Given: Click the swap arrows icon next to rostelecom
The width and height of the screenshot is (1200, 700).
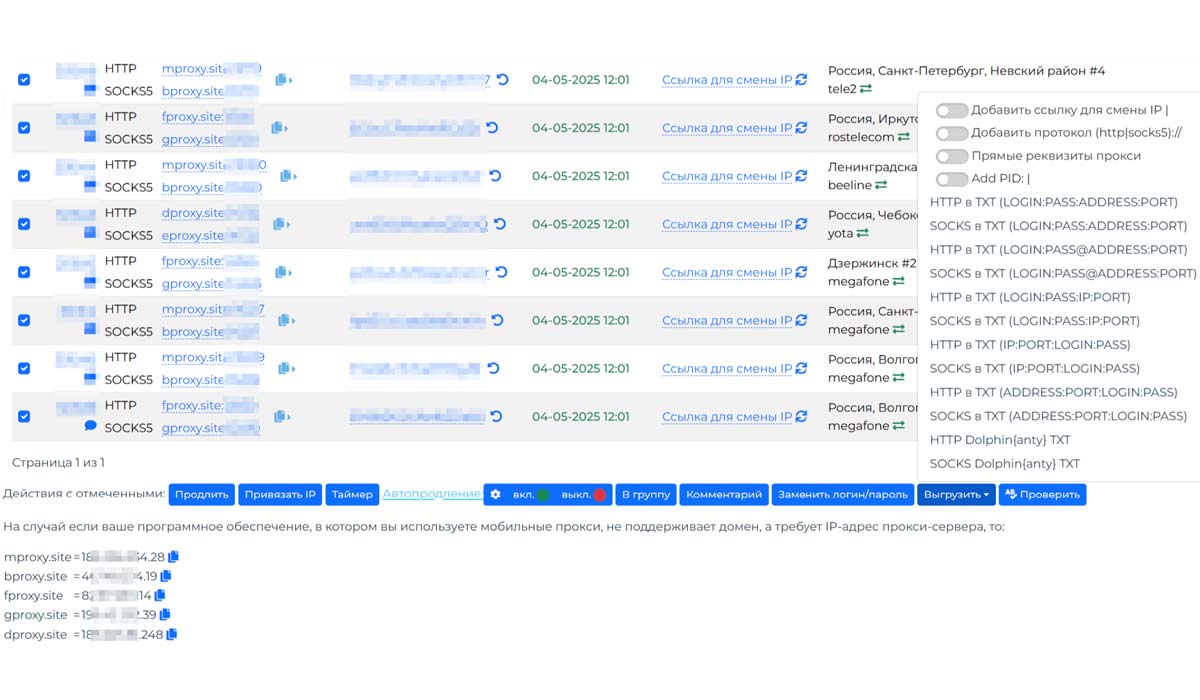Looking at the screenshot, I should (x=903, y=137).
